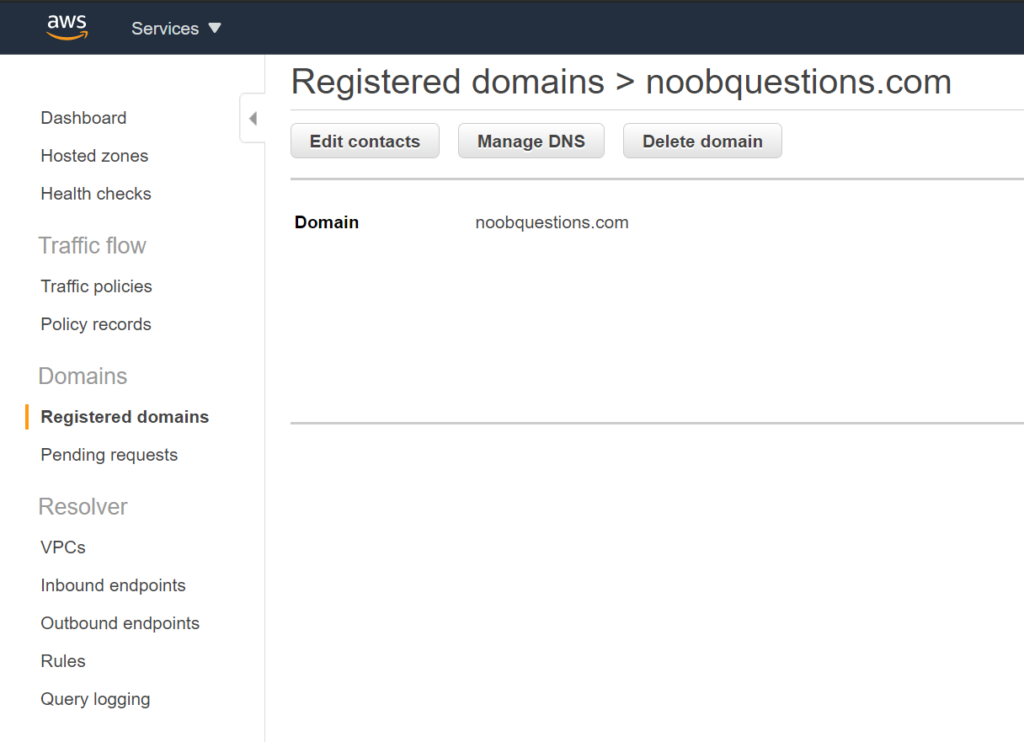This screenshot has height=742, width=1024.
Task: Click the Delete domain button
Action: (703, 141)
